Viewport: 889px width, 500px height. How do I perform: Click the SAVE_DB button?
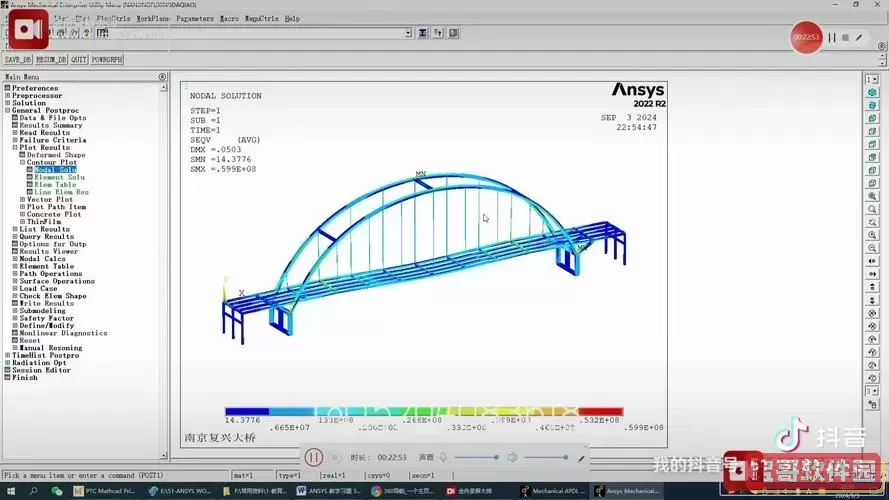[18, 60]
